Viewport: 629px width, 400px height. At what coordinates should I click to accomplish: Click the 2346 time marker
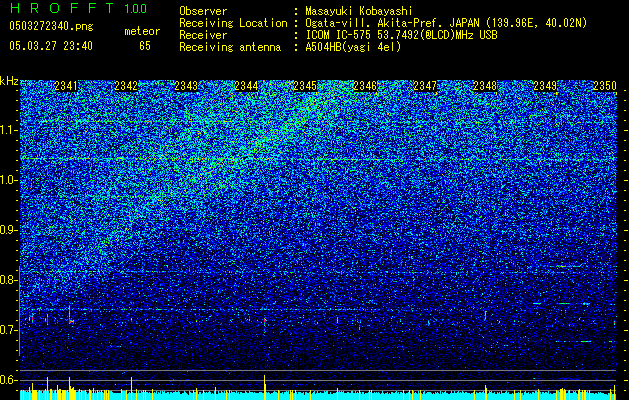pos(365,86)
